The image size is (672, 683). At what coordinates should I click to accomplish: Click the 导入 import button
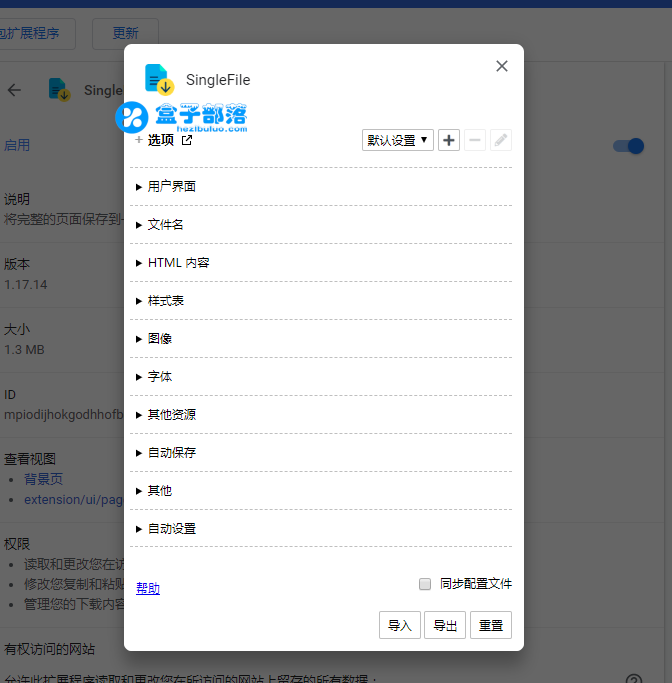[400, 625]
